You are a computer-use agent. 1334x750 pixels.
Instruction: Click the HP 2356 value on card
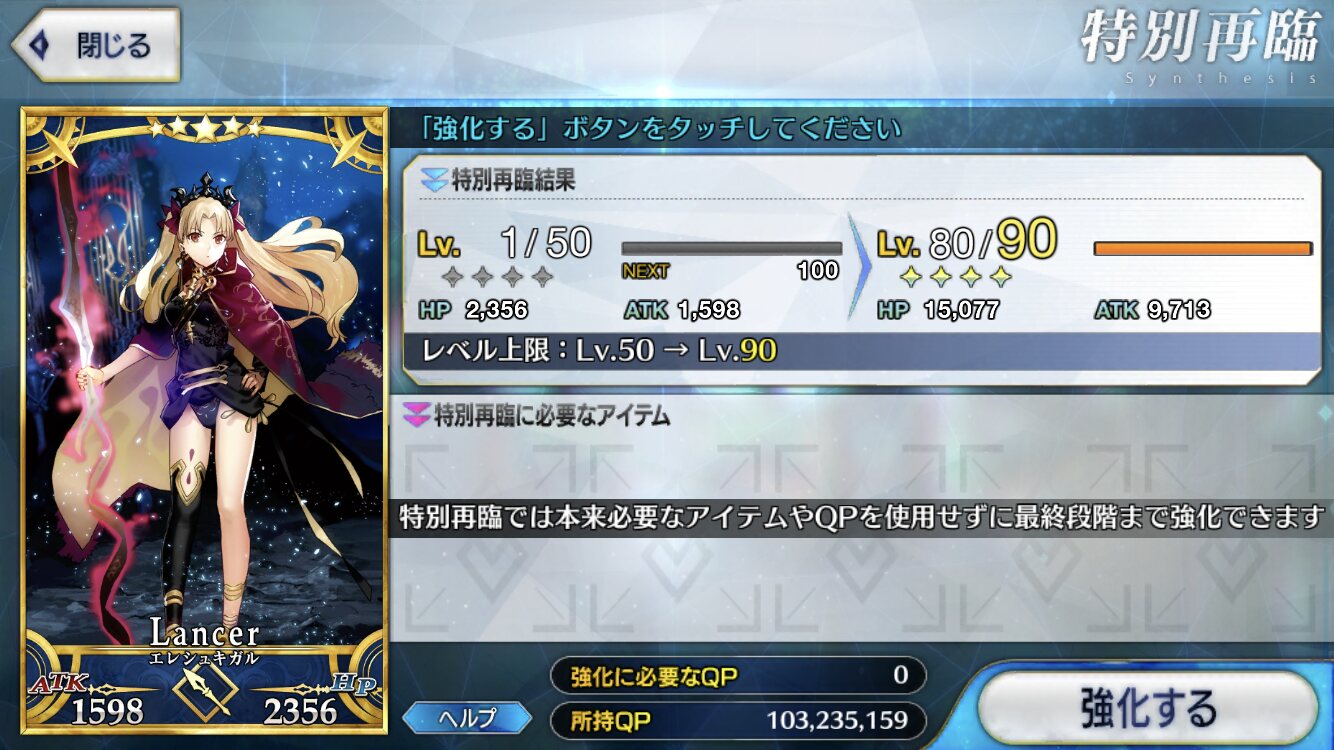[300, 711]
